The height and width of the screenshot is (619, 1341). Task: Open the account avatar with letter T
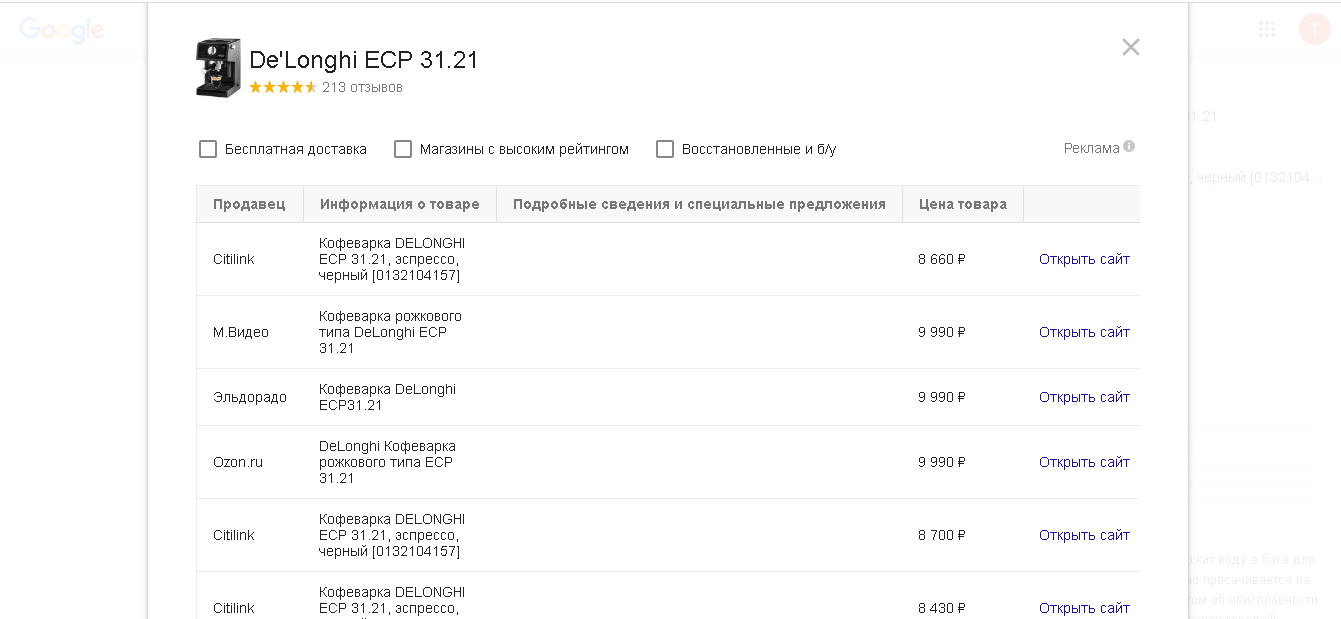pyautogui.click(x=1314, y=29)
